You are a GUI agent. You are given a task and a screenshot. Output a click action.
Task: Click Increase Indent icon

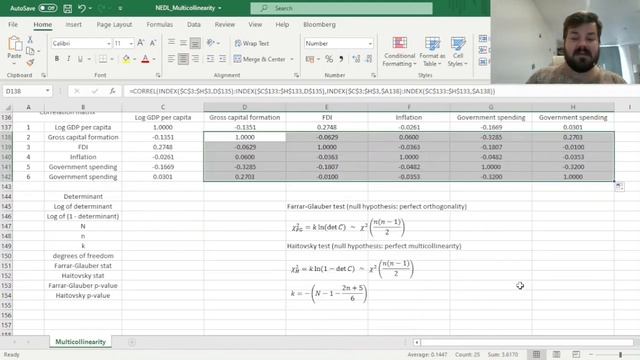pos(222,59)
